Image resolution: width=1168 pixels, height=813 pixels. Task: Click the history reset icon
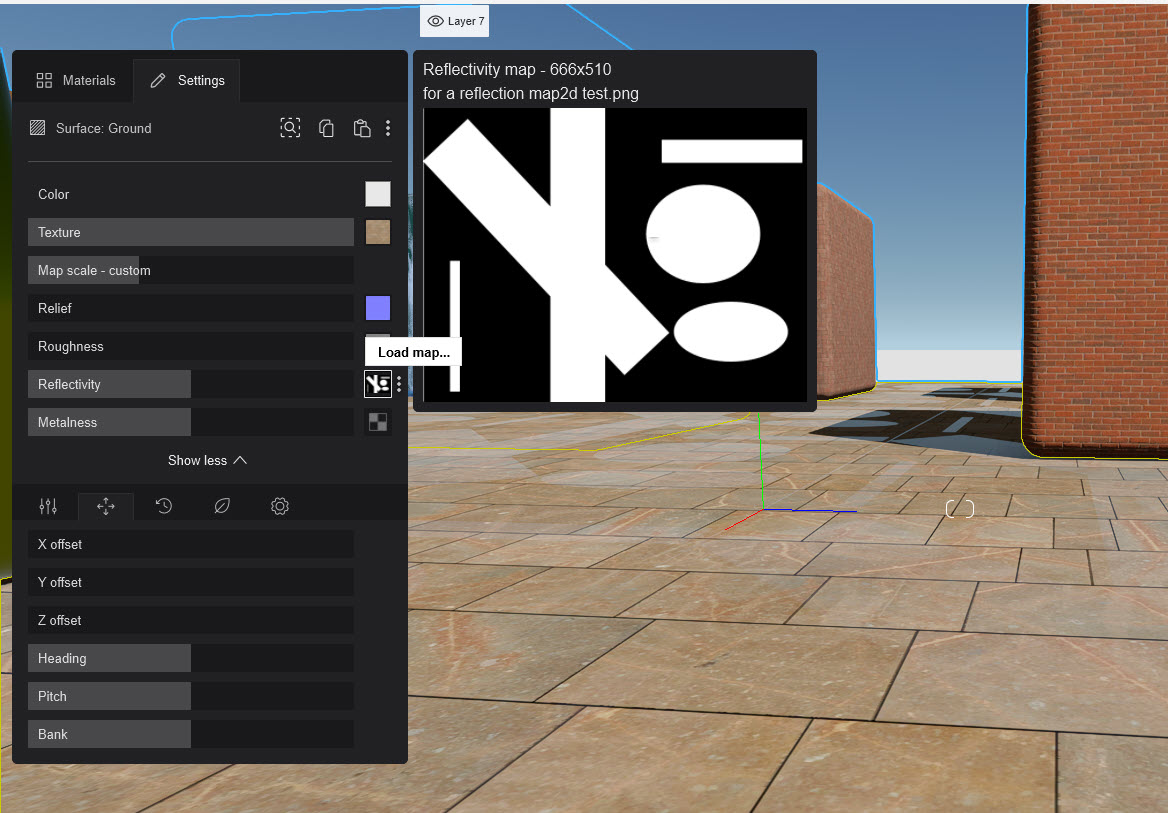pos(163,506)
